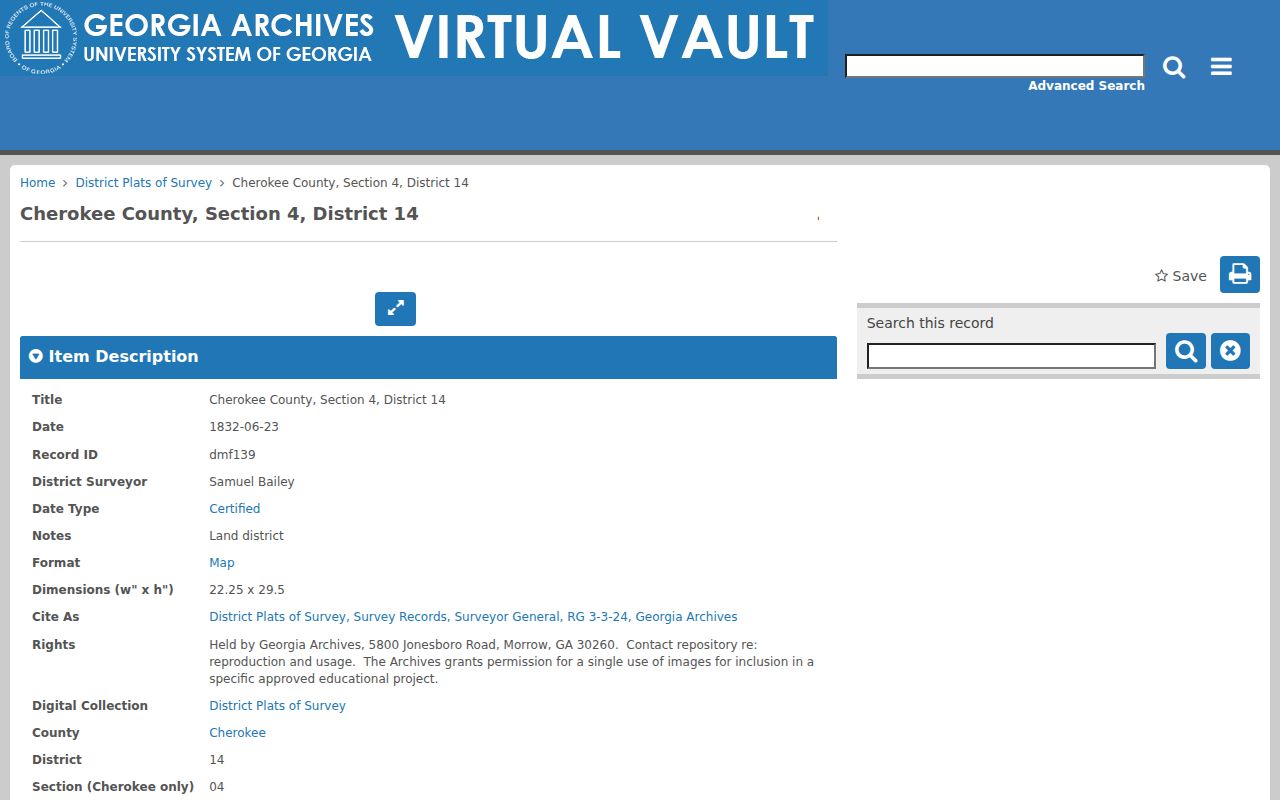
Task: Click the Section value 04
Action: 217,787
